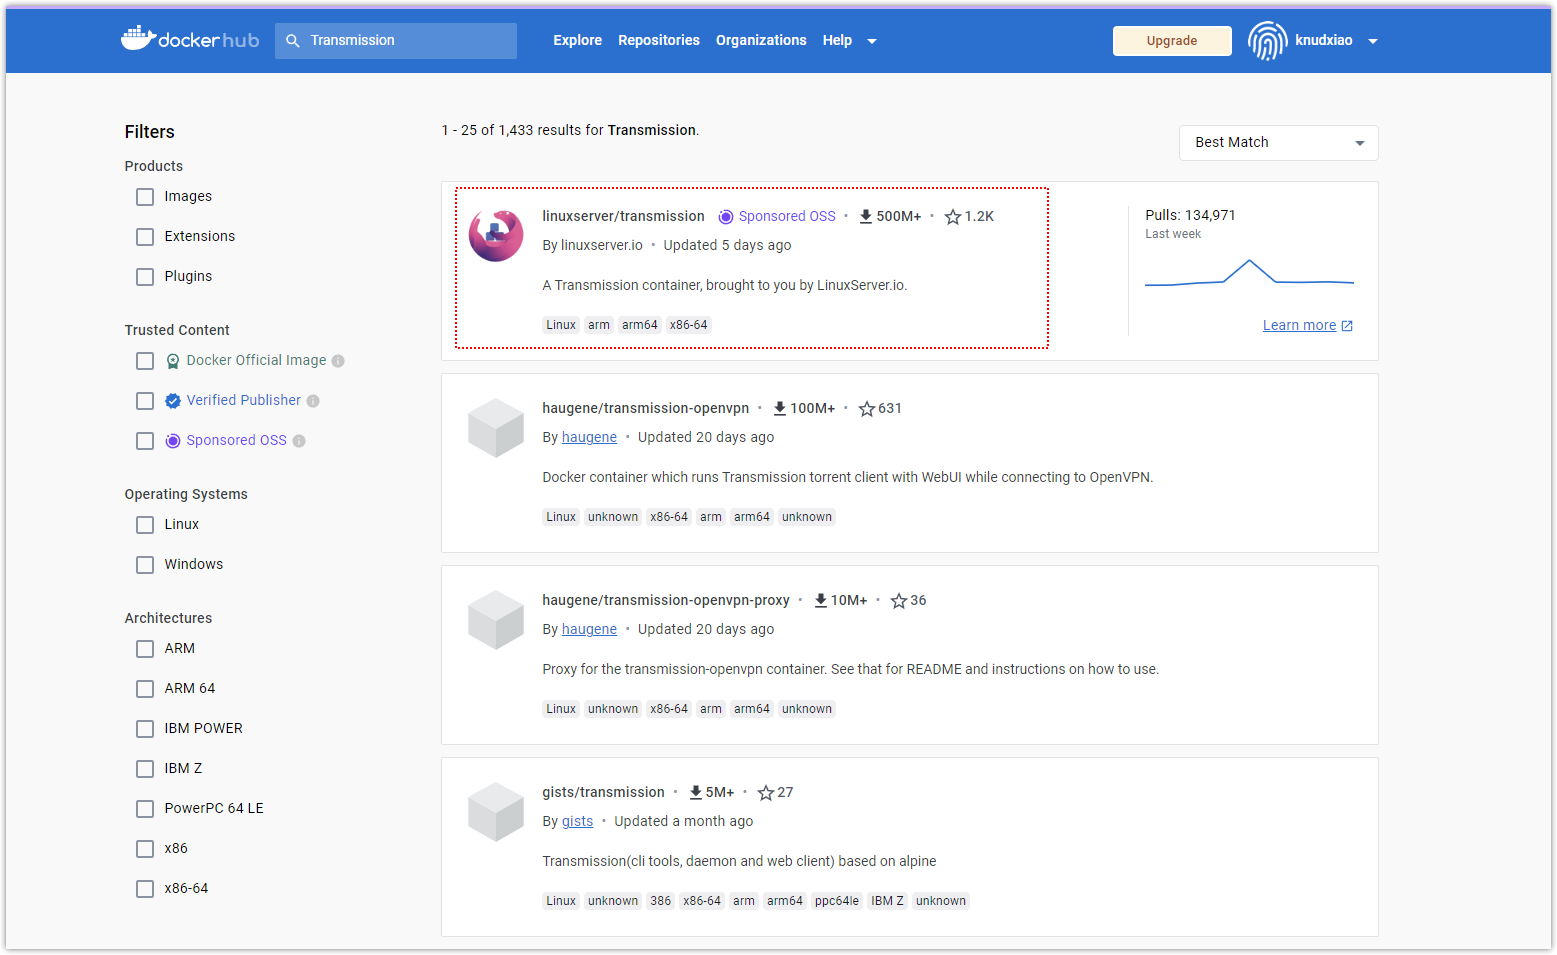Check the Plugins filter checkbox
The height and width of the screenshot is (955, 1557).
[145, 277]
